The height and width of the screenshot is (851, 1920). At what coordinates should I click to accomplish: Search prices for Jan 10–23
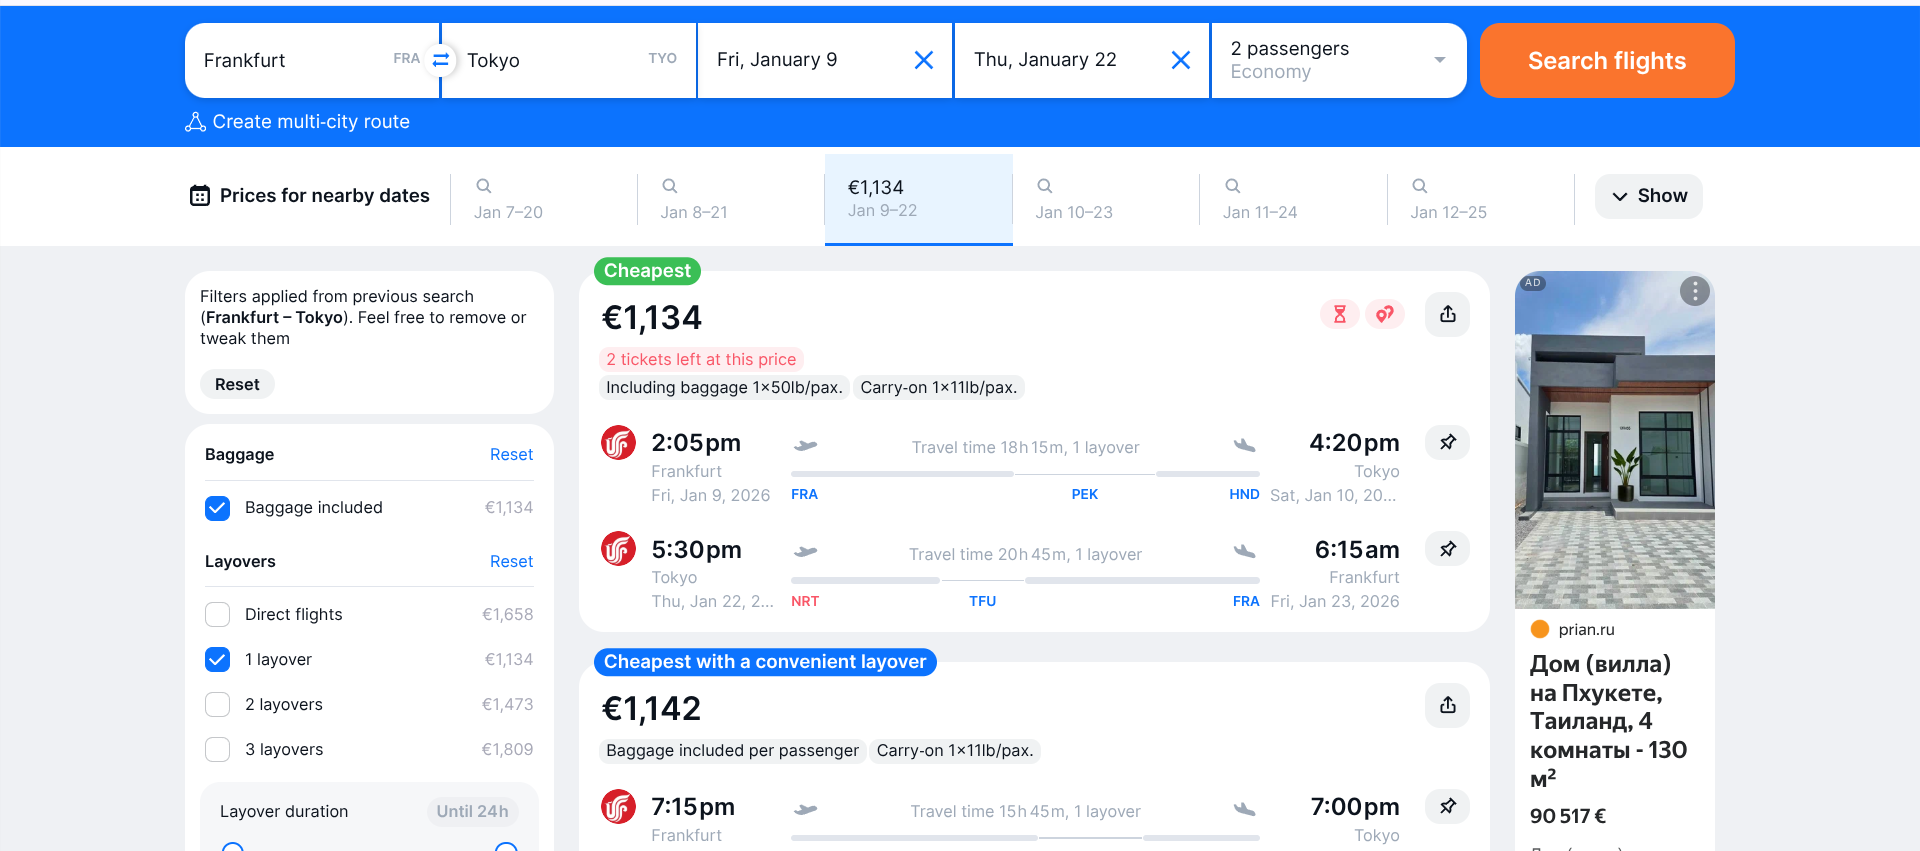(1073, 199)
